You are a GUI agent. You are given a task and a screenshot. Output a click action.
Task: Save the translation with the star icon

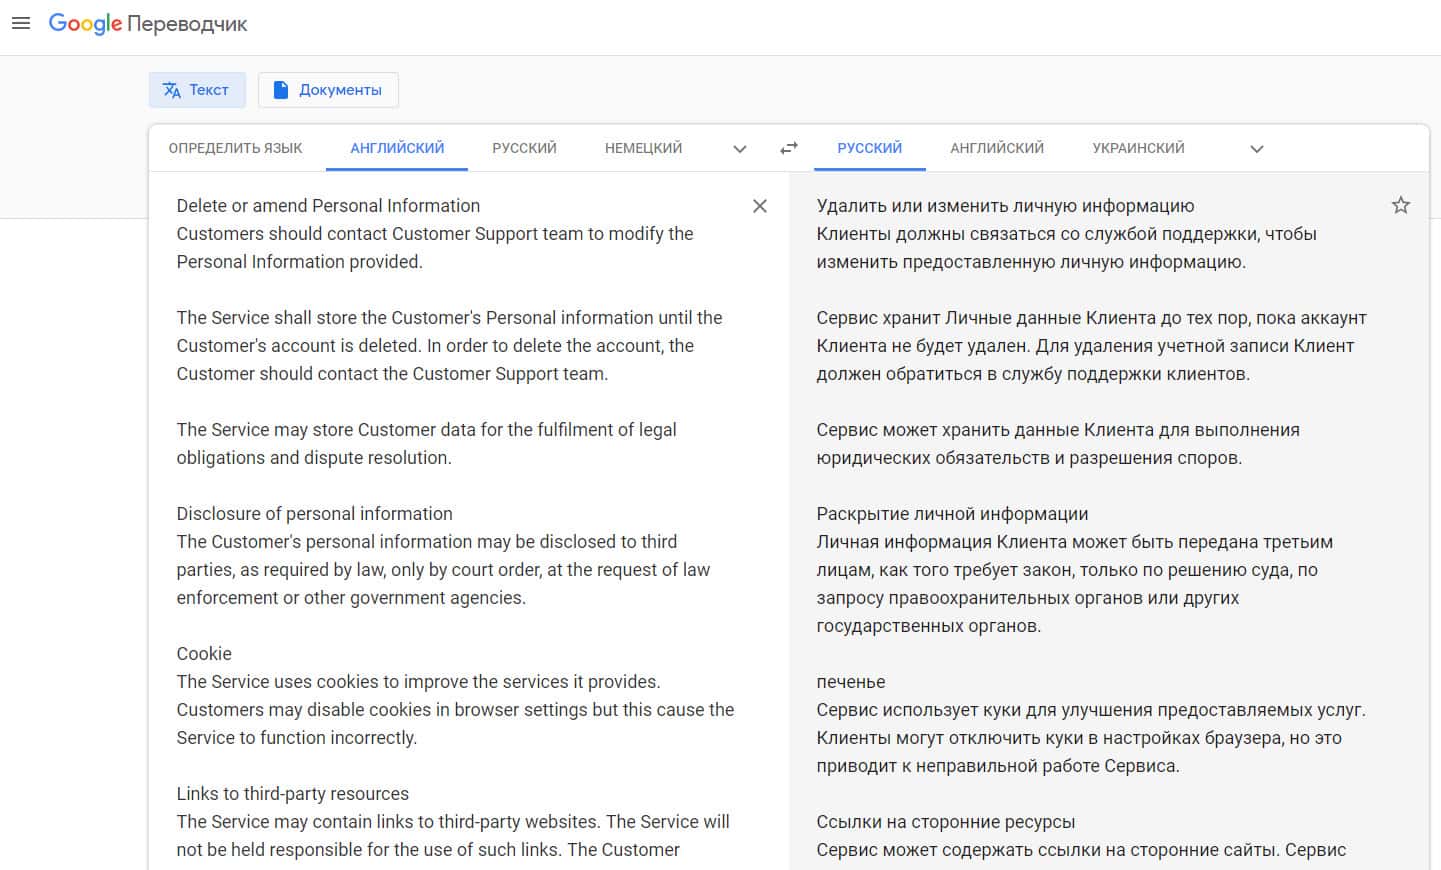1400,206
